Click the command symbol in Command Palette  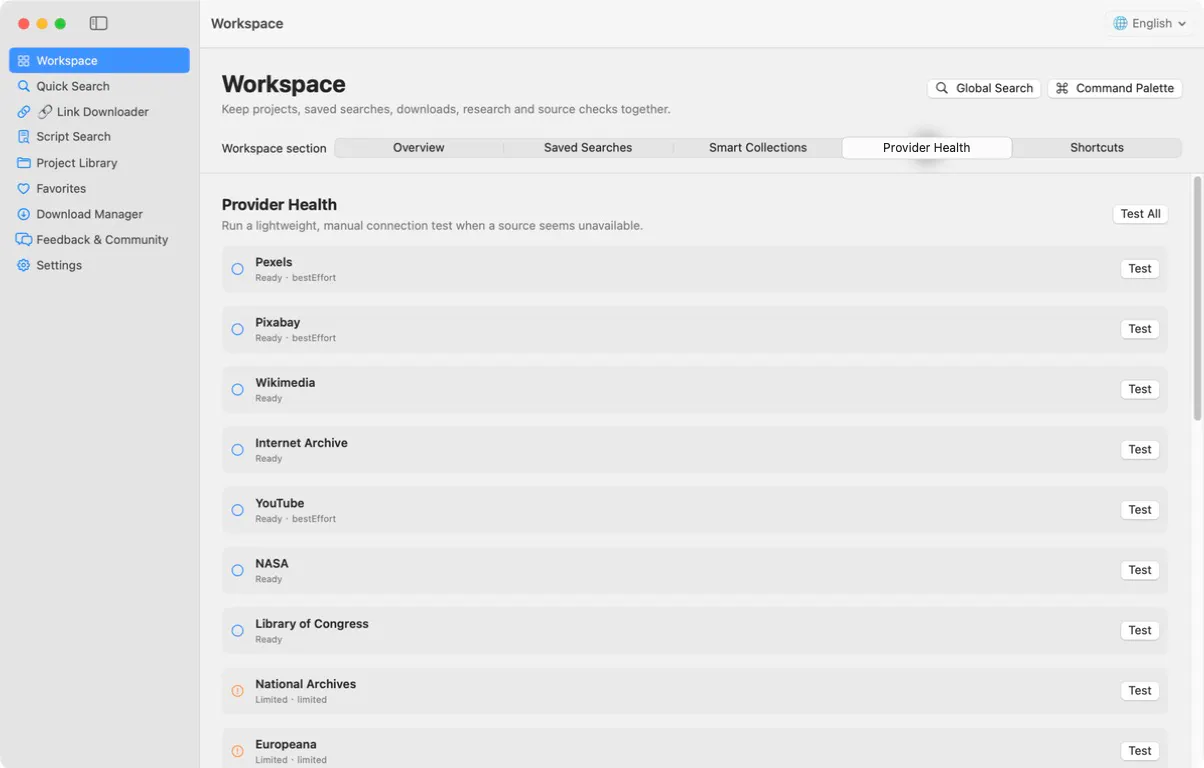(1062, 88)
